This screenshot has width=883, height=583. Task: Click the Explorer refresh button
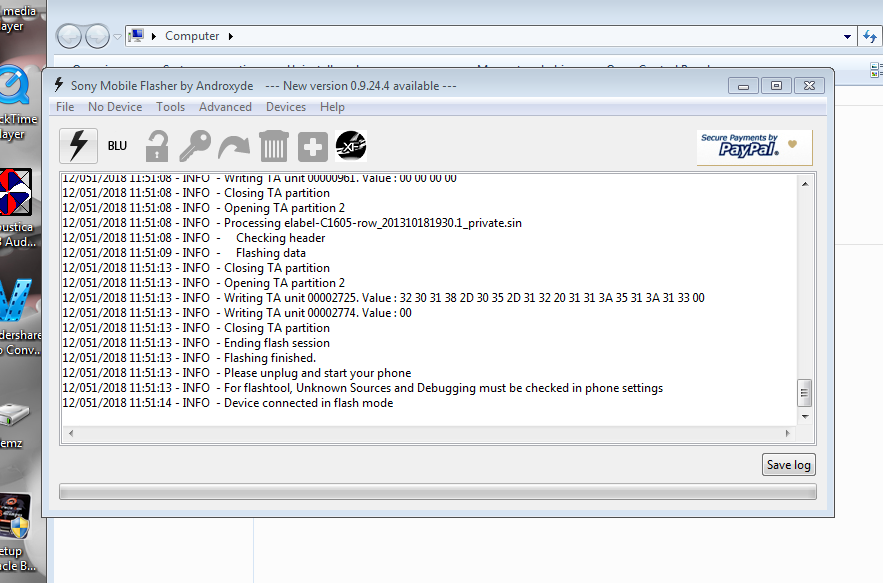coord(869,37)
